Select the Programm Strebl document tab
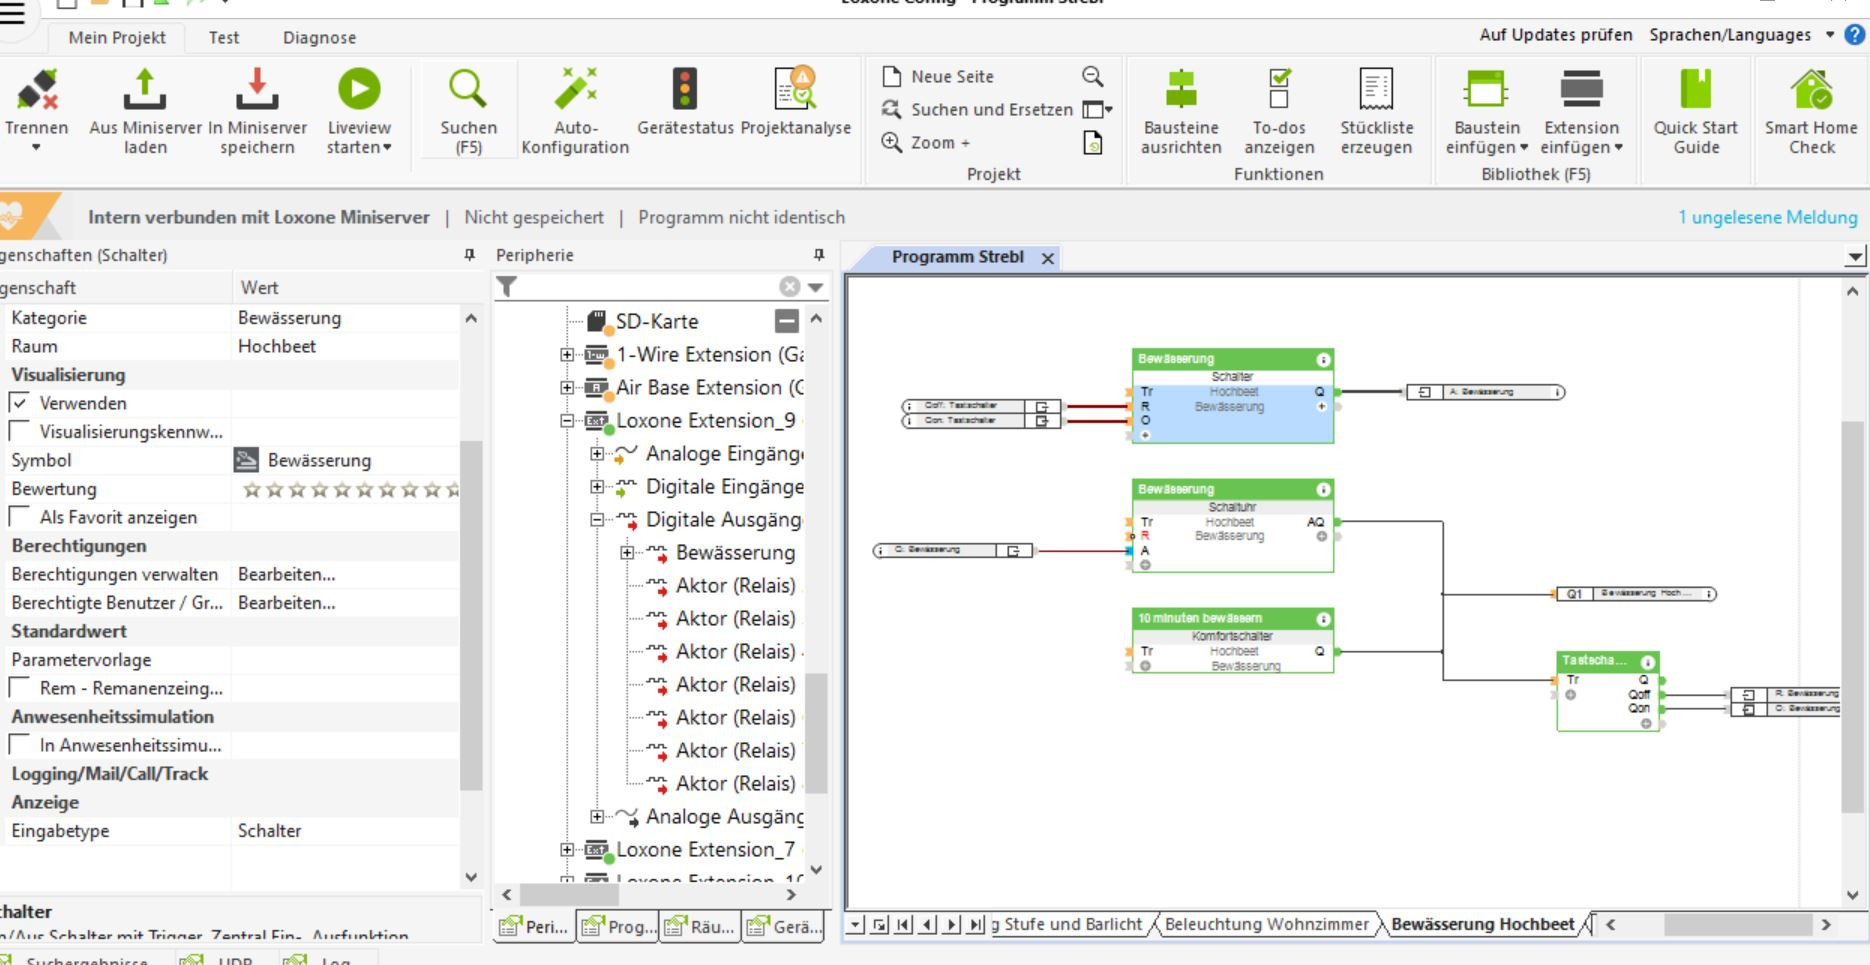The image size is (1870, 965). (957, 257)
